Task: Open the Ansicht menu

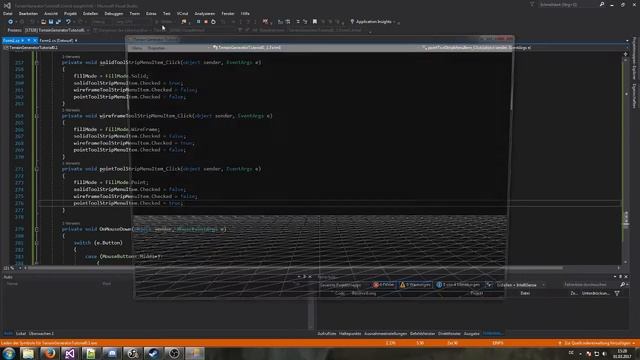Action: point(51,13)
